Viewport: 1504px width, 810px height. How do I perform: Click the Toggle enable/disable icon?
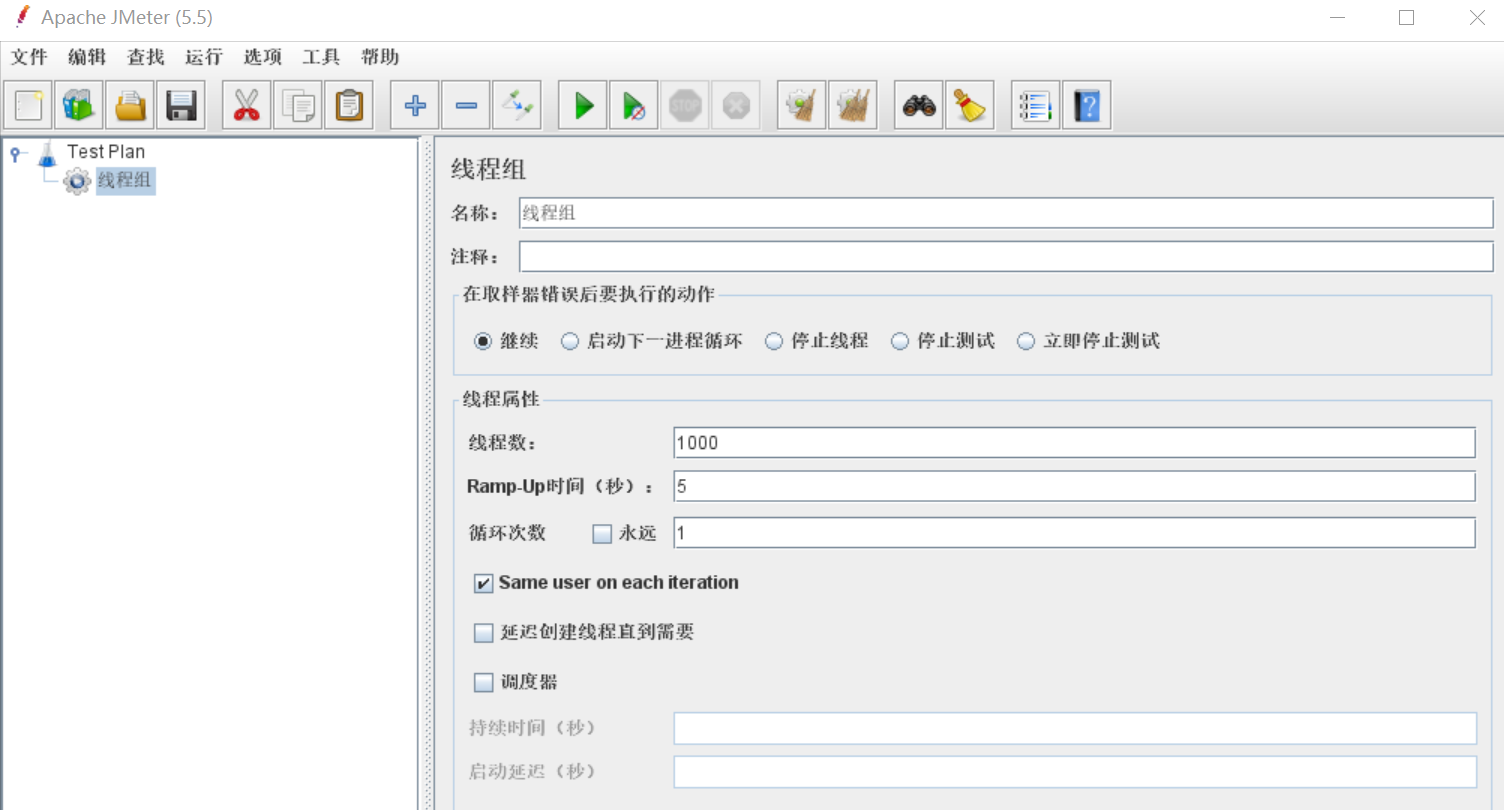517,105
